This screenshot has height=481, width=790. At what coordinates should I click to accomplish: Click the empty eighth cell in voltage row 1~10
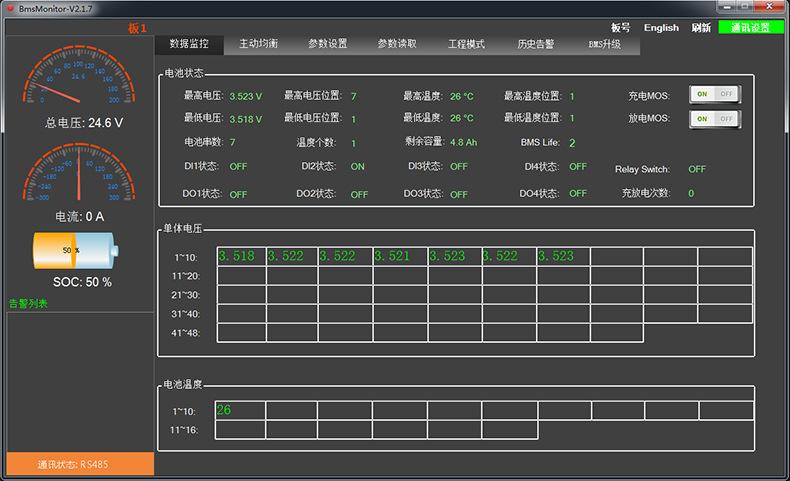(617, 256)
